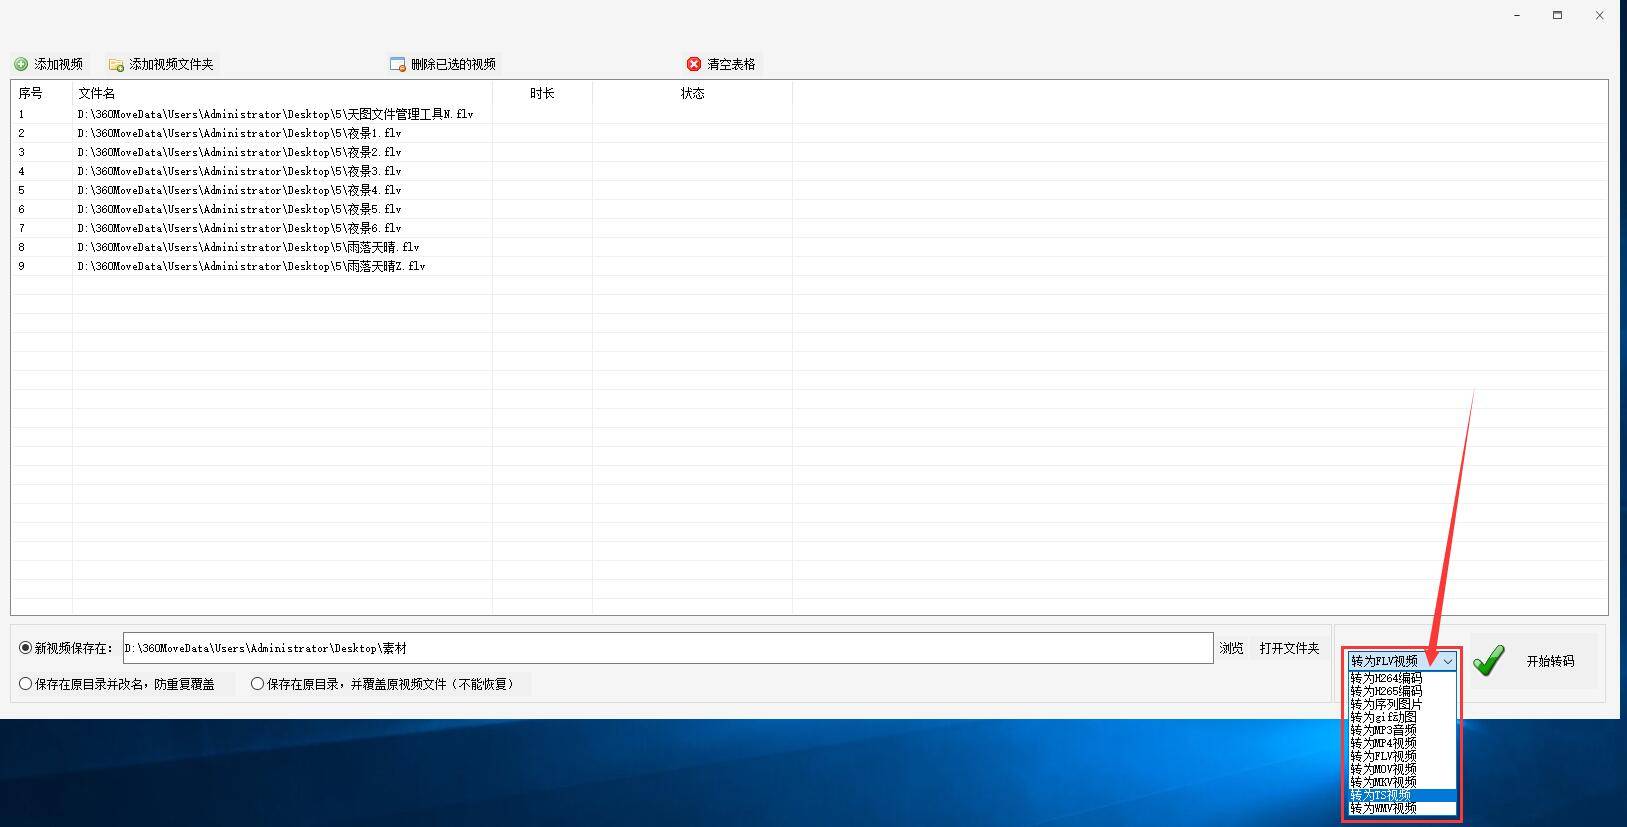Click the red X icon beside 清空表格
1627x827 pixels.
694,64
